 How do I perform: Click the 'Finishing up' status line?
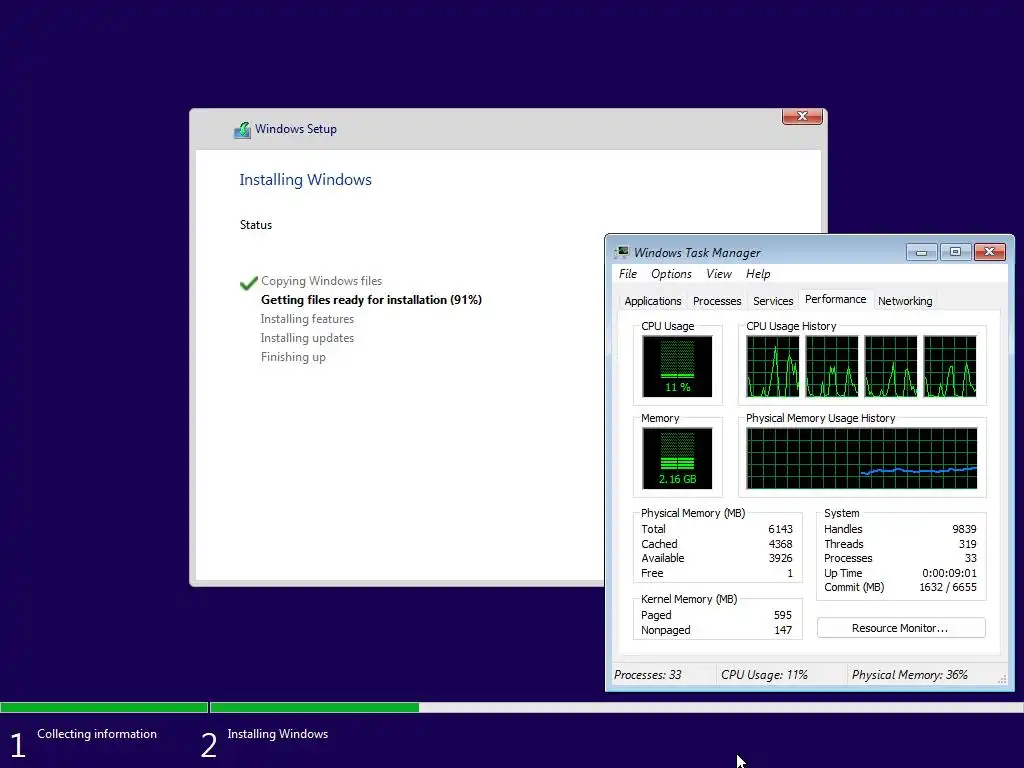point(293,357)
